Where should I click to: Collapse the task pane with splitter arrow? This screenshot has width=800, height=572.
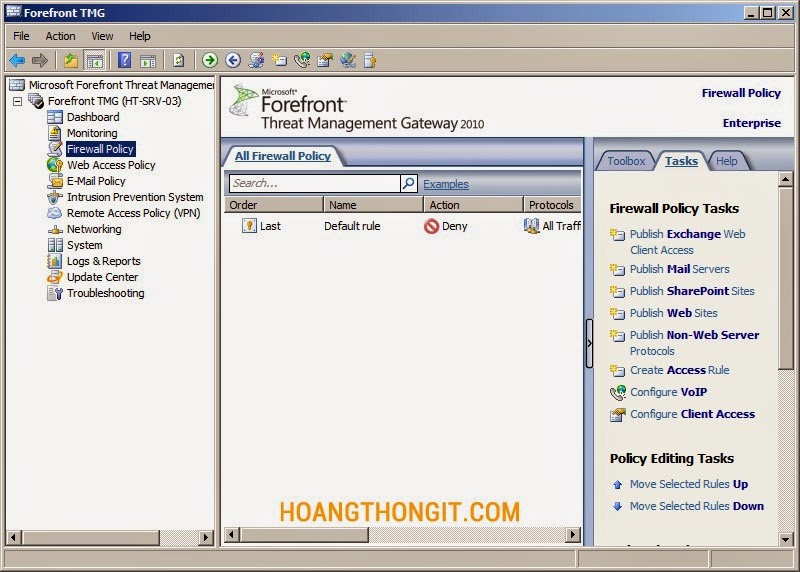[x=589, y=343]
